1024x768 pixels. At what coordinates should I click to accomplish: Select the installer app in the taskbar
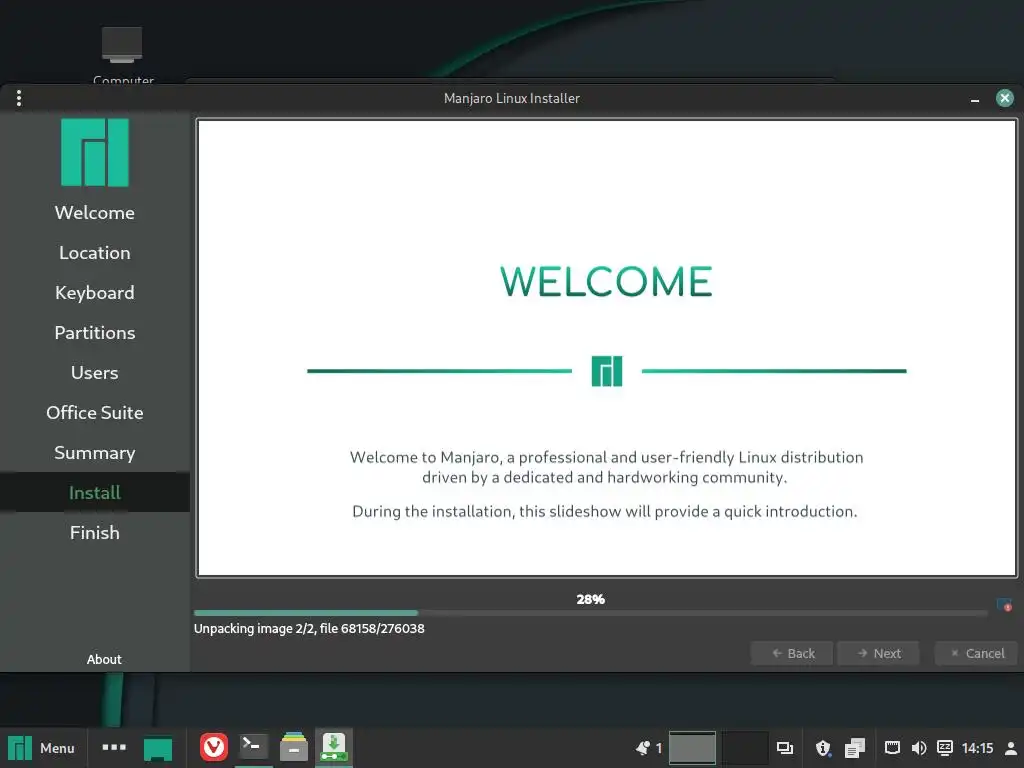(334, 747)
